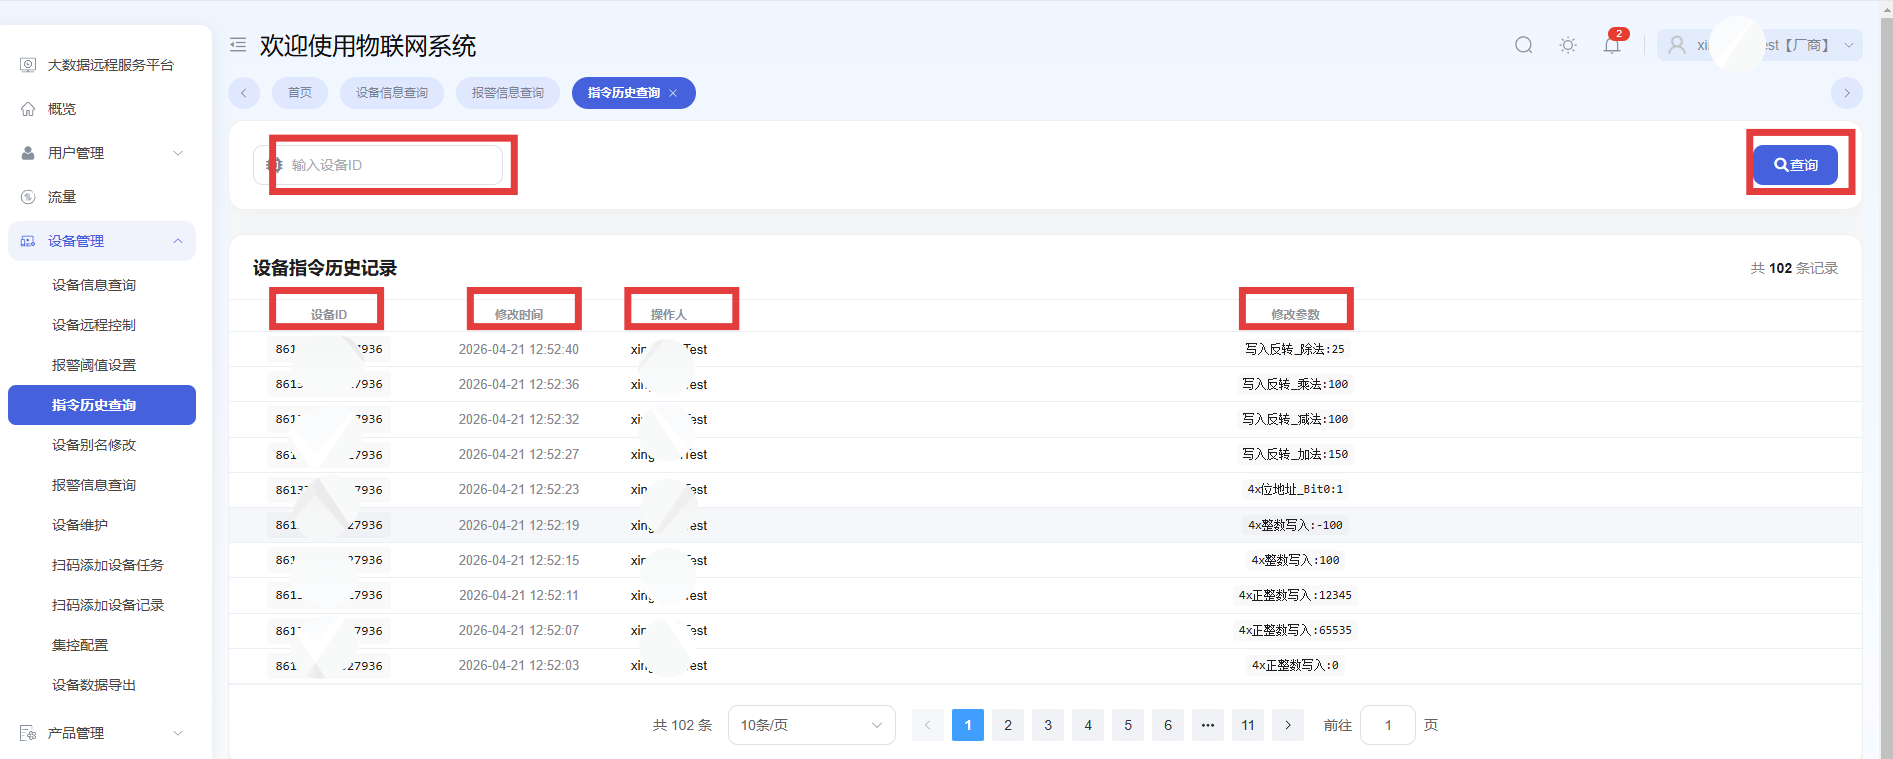This screenshot has height=759, width=1893.
Task: Click the 概览 home icon
Action: 28,109
